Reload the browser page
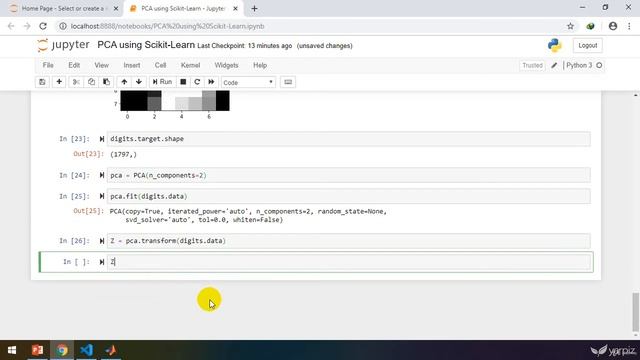This screenshot has width=640, height=360. [x=43, y=26]
